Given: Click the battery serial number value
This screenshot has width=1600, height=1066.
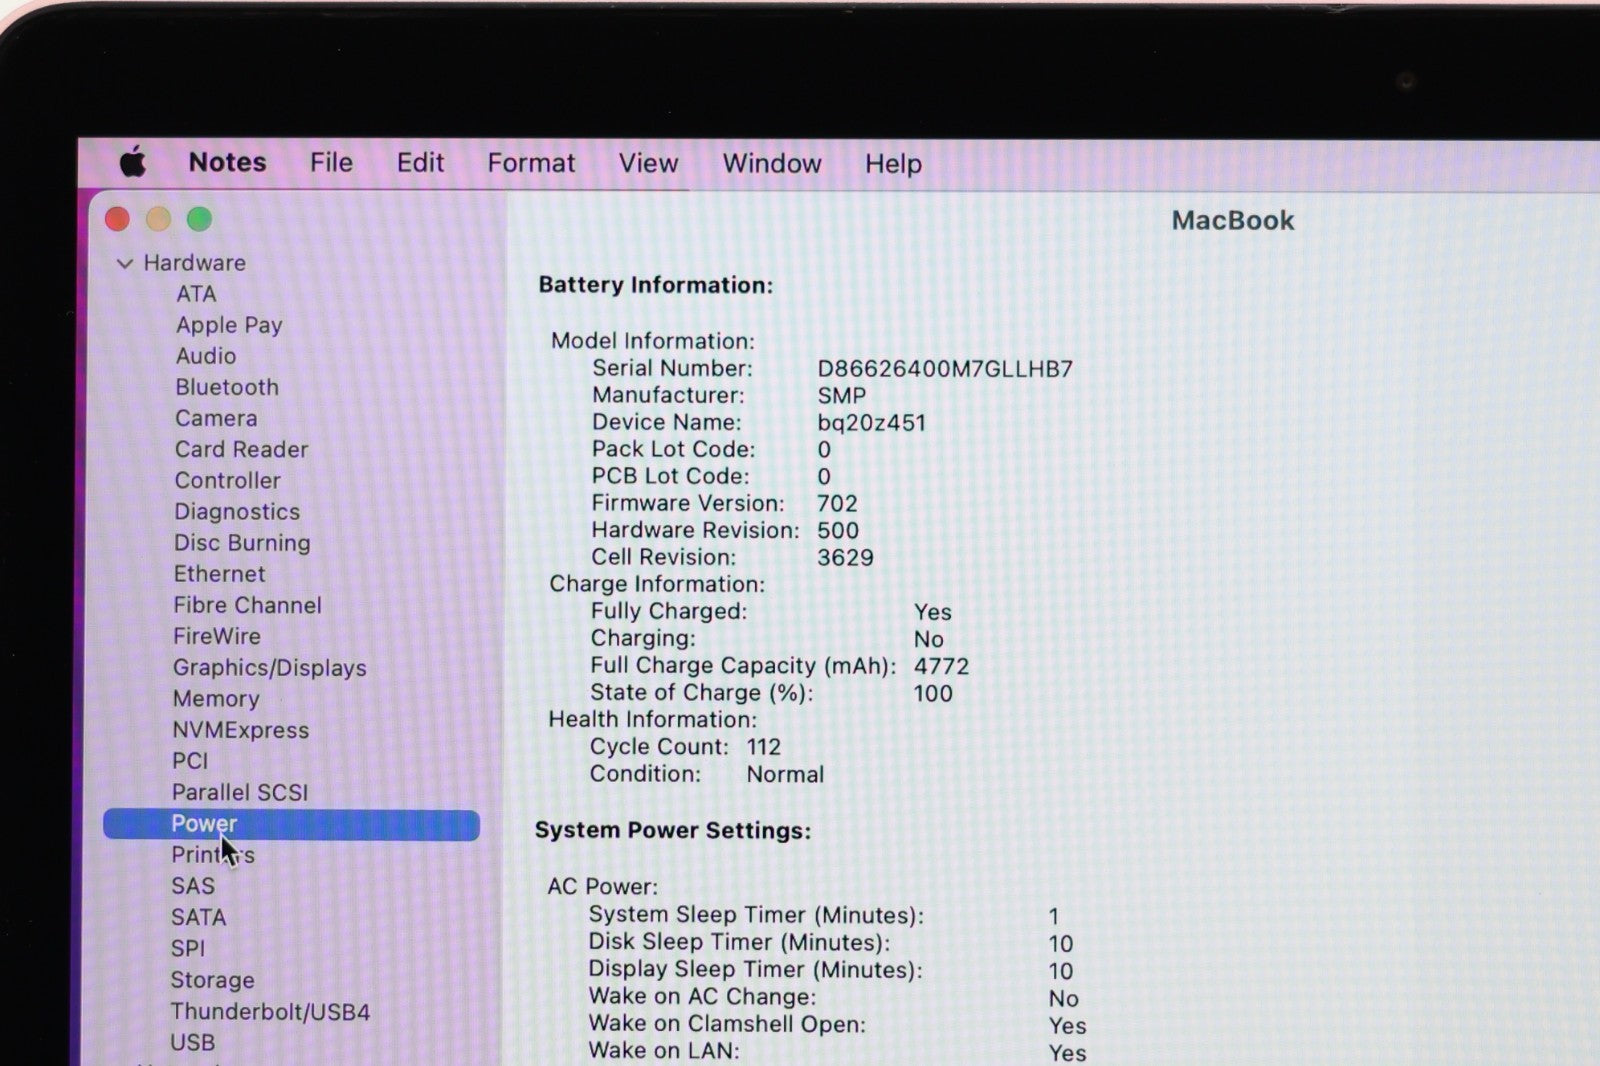Looking at the screenshot, I should (944, 368).
